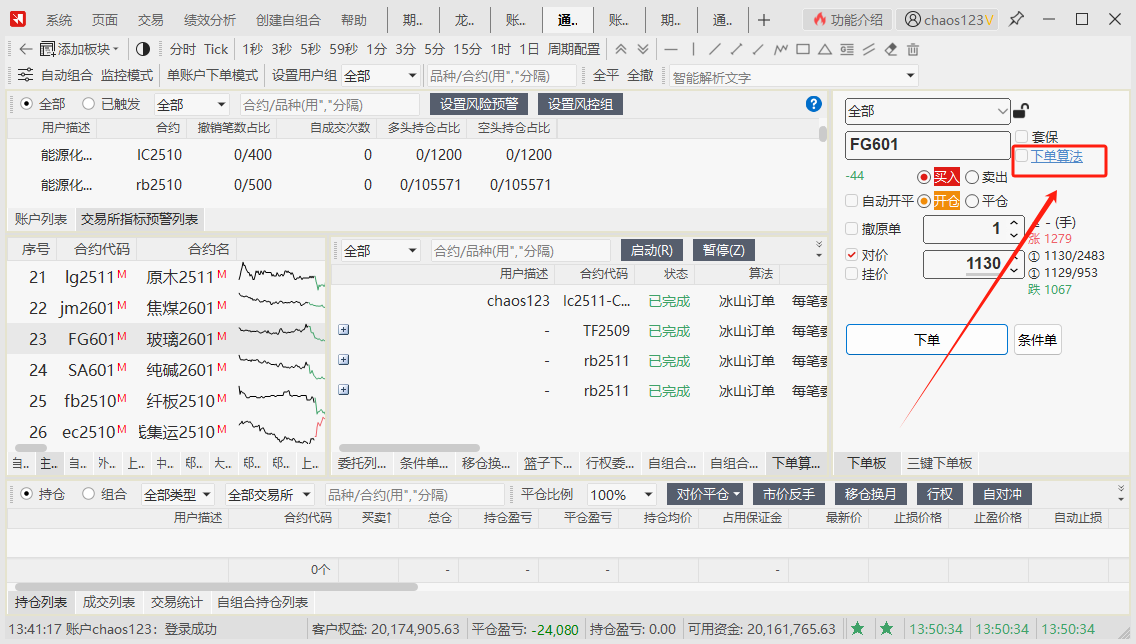1136x644 pixels.
Task: Switch to the 成交列表 tab
Action: point(109,602)
